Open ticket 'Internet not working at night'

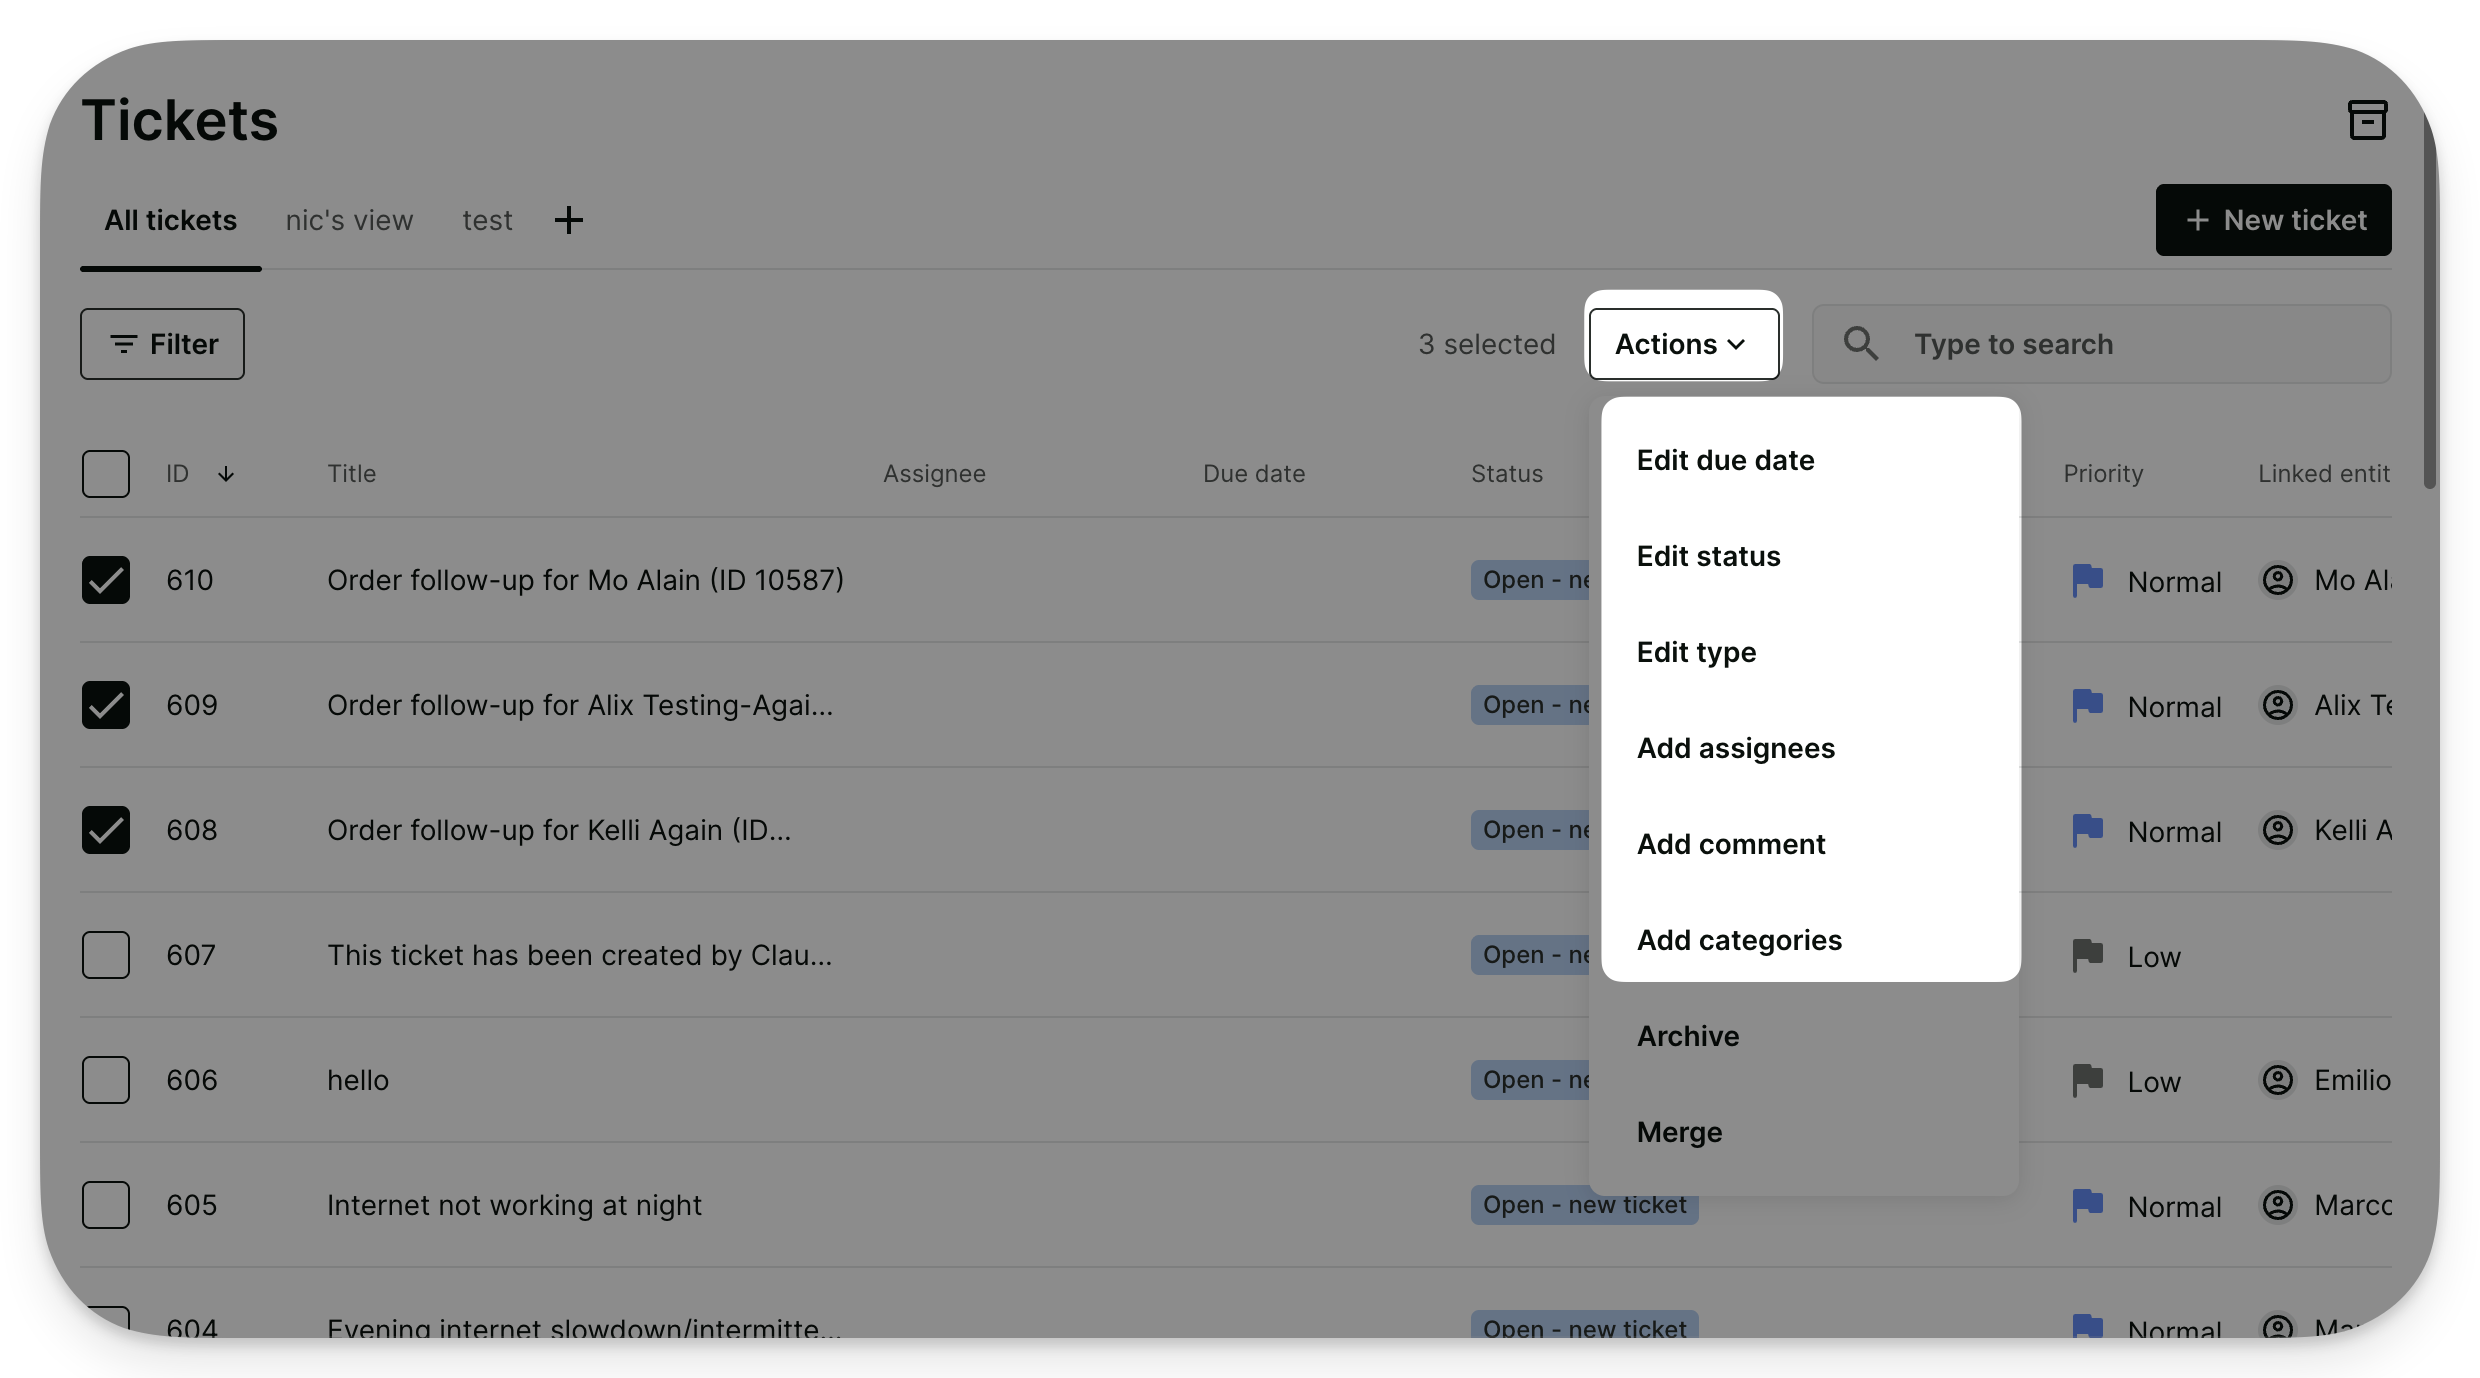click(x=515, y=1205)
